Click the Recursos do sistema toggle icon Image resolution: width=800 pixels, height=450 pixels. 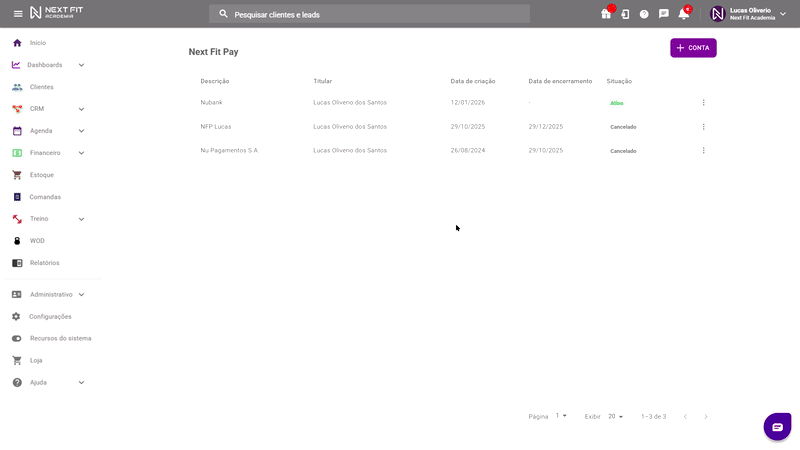(x=16, y=338)
